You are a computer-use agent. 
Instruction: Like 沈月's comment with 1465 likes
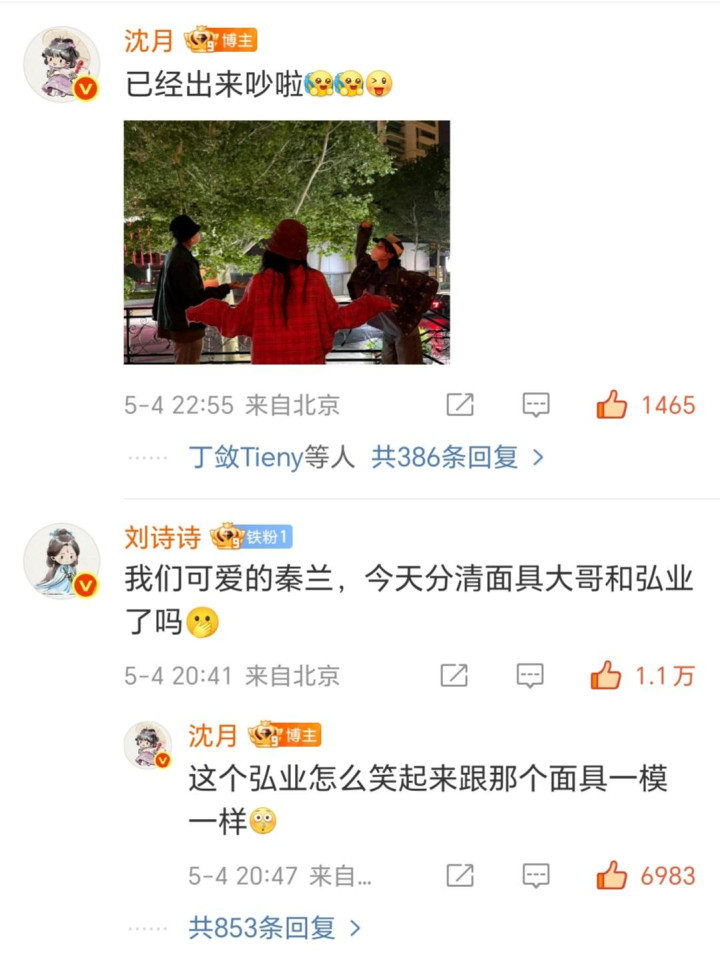click(x=612, y=405)
